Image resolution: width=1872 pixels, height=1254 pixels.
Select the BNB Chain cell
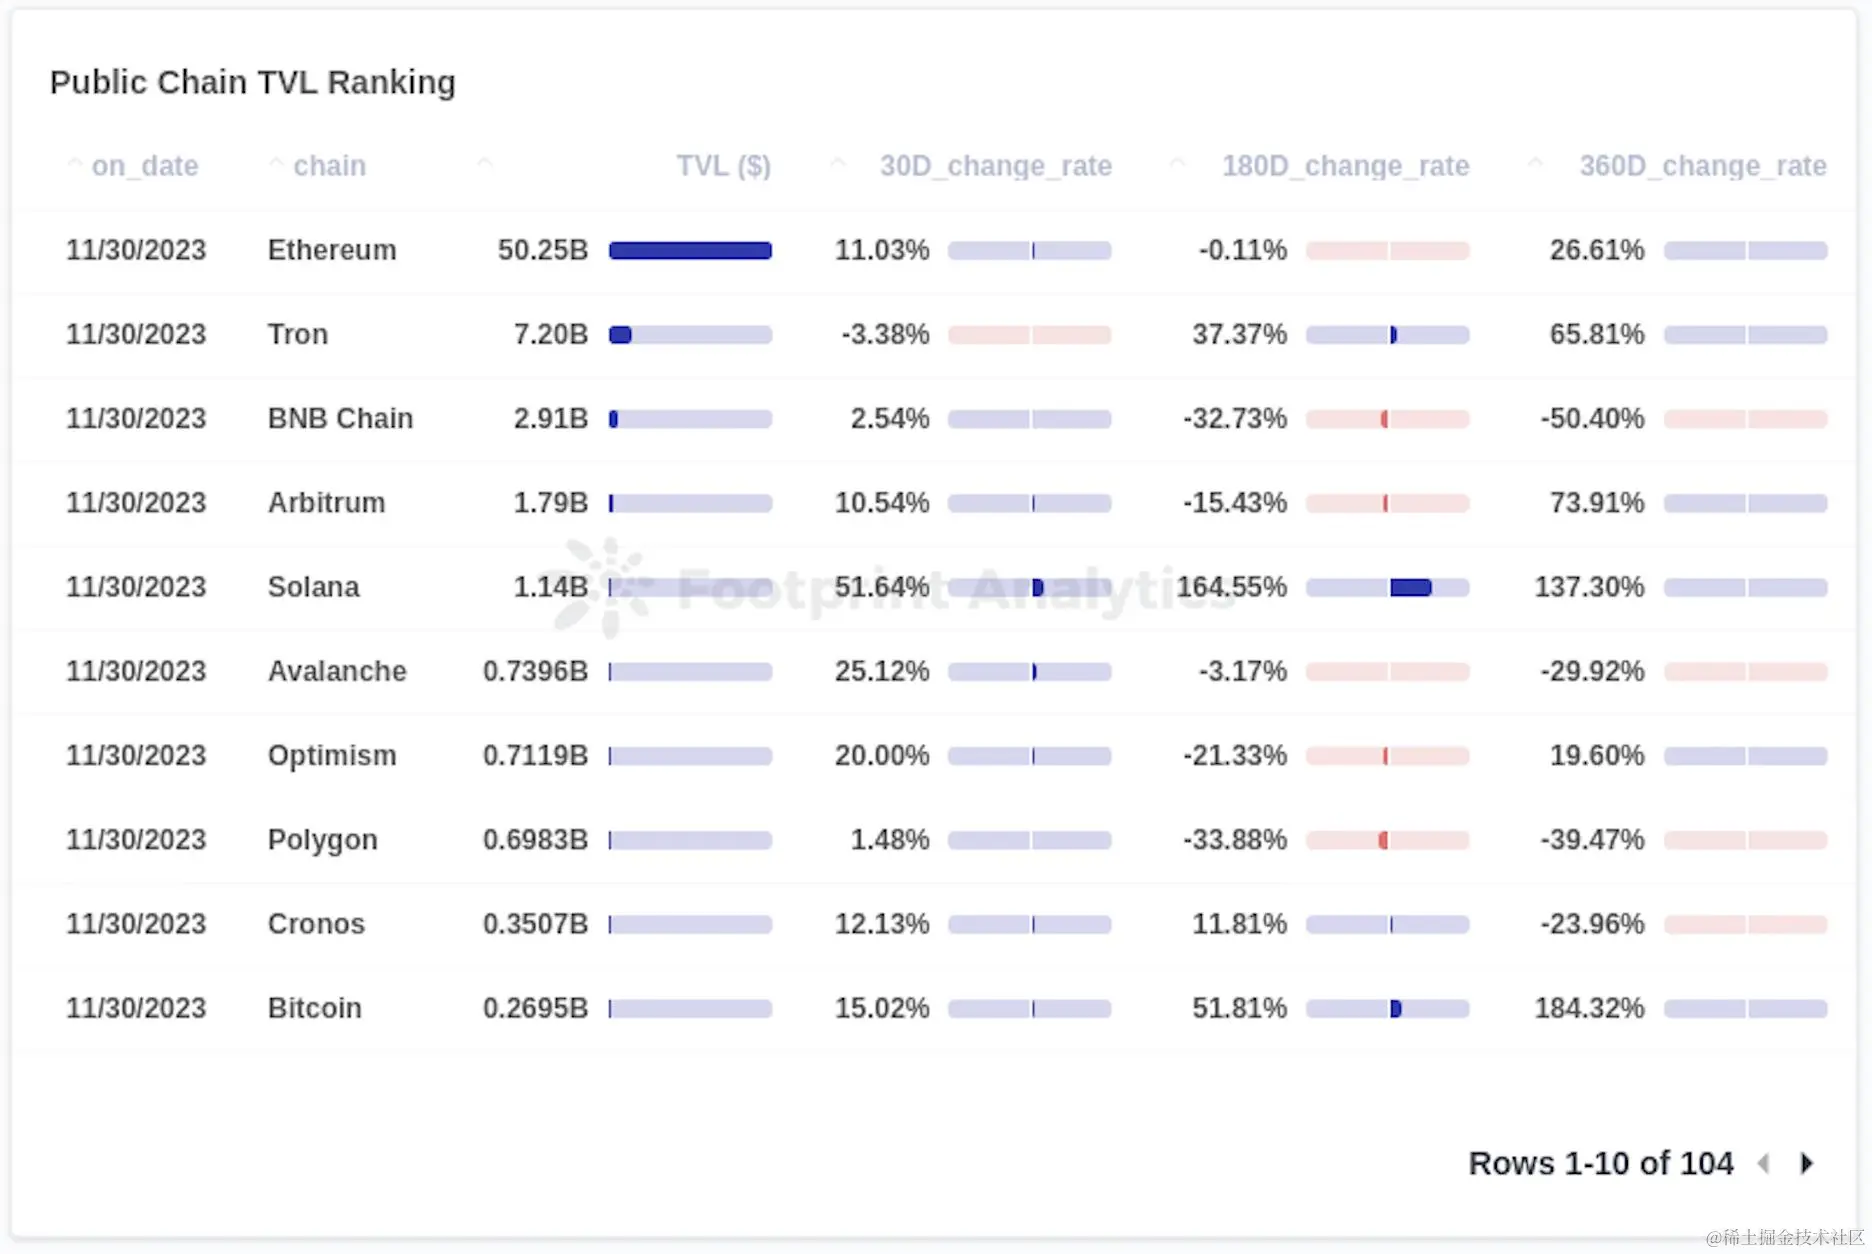point(340,418)
